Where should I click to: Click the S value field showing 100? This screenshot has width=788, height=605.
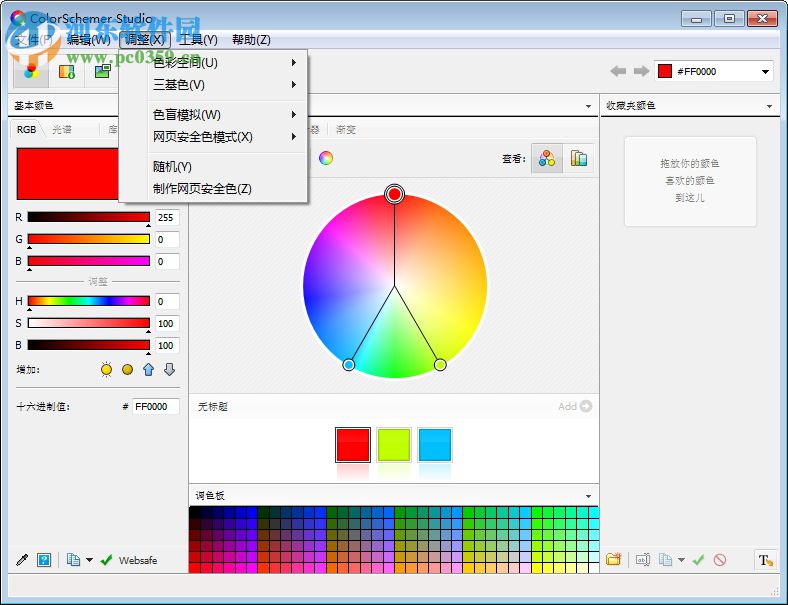(167, 324)
